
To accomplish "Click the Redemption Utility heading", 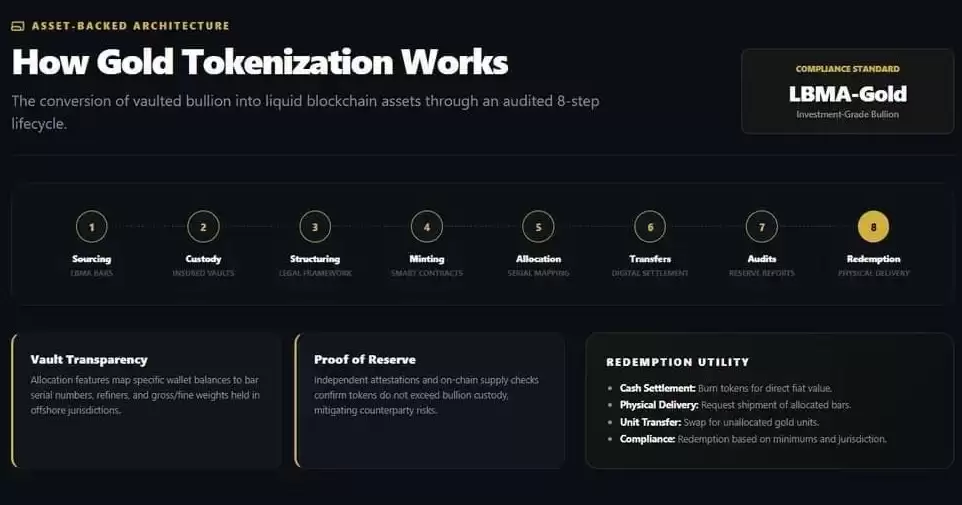I will pyautogui.click(x=678, y=362).
